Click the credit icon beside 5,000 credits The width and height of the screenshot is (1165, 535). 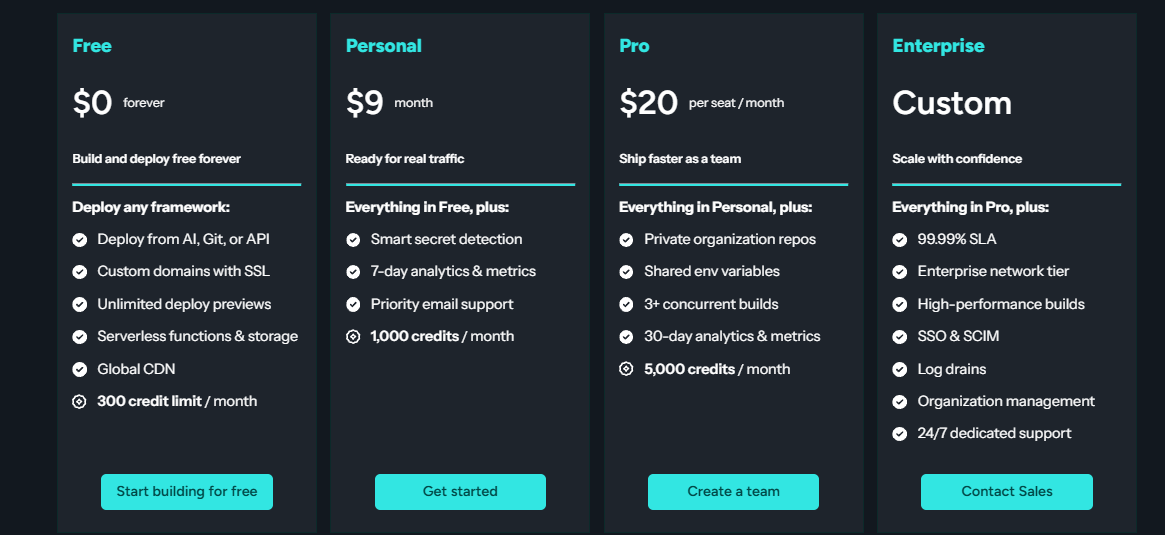click(x=626, y=369)
